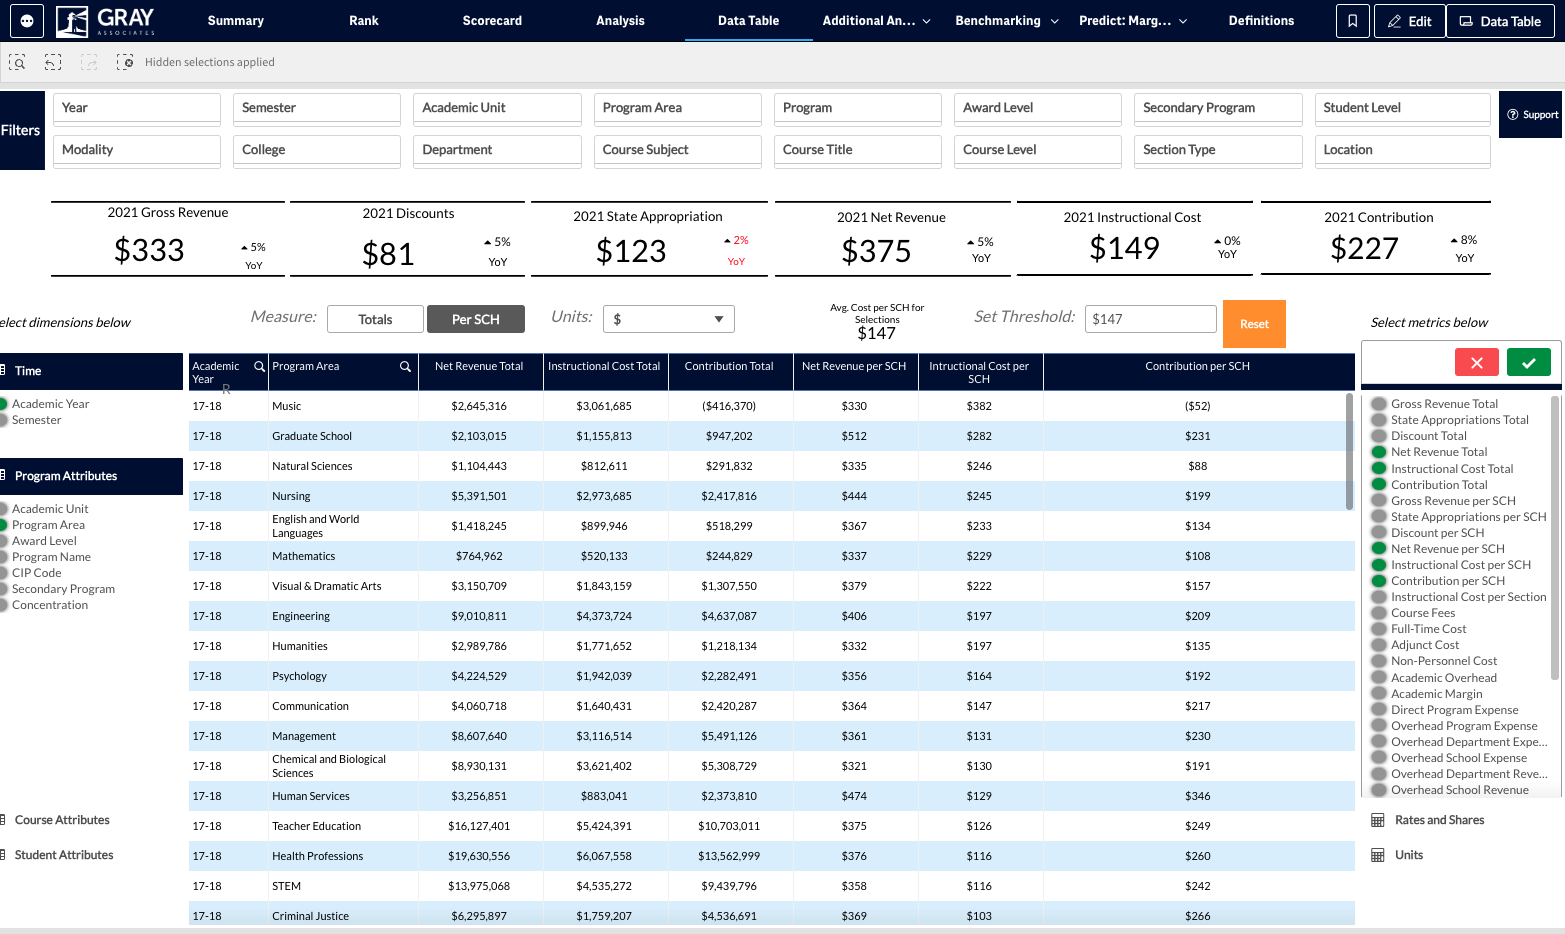The width and height of the screenshot is (1565, 934).
Task: Open the Modality filter
Action: pos(136,150)
